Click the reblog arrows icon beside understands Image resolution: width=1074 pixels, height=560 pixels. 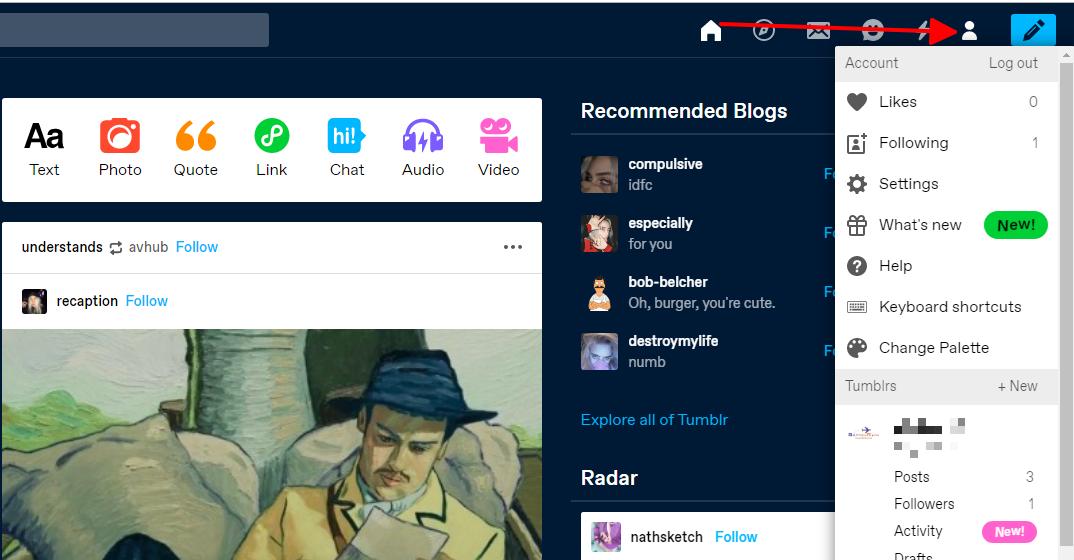(116, 248)
